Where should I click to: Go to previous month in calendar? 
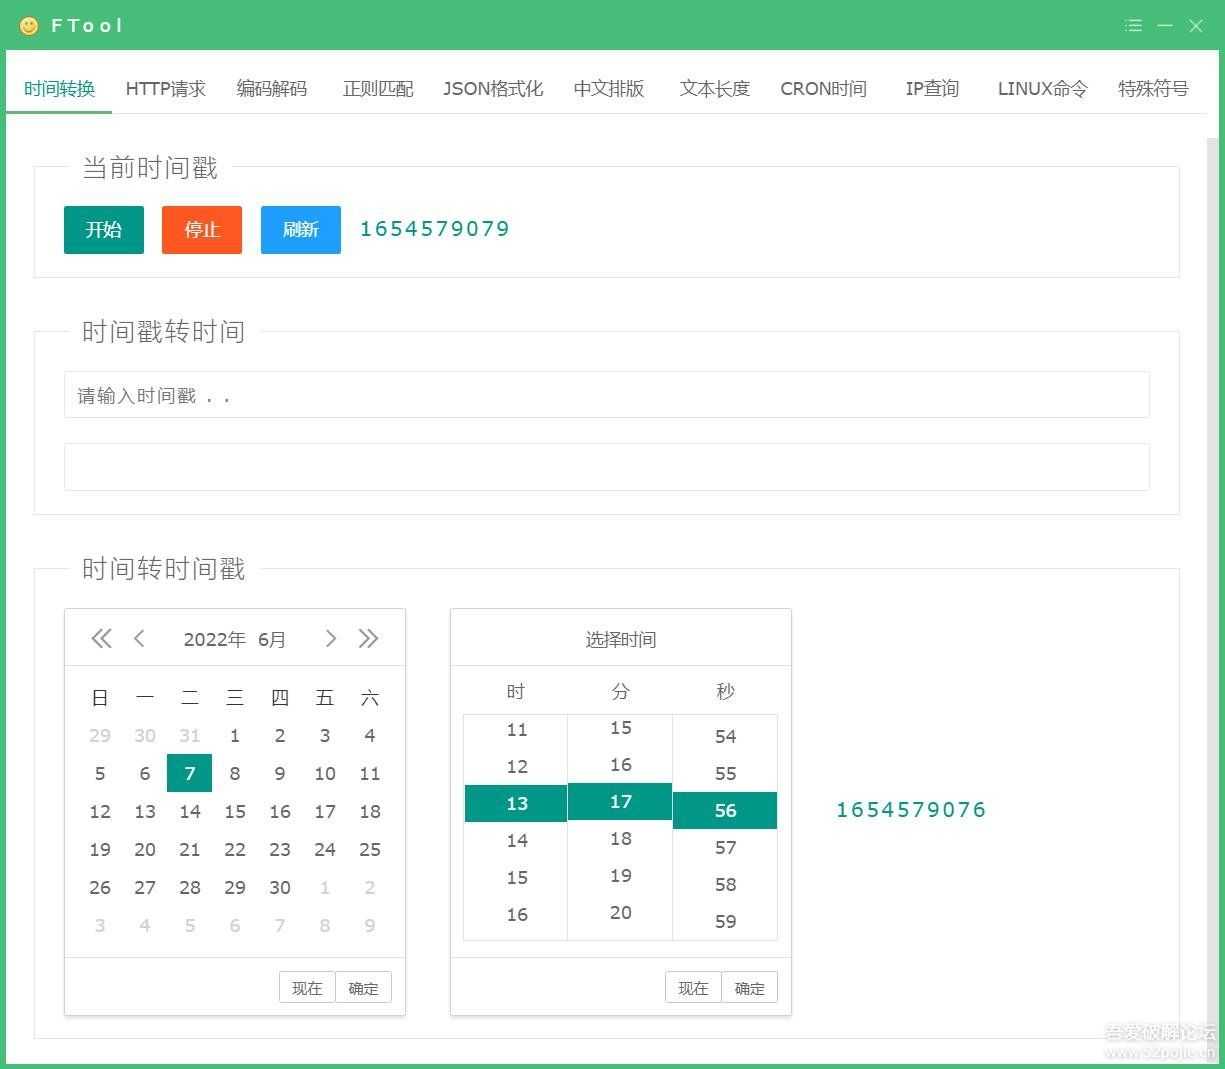(139, 639)
